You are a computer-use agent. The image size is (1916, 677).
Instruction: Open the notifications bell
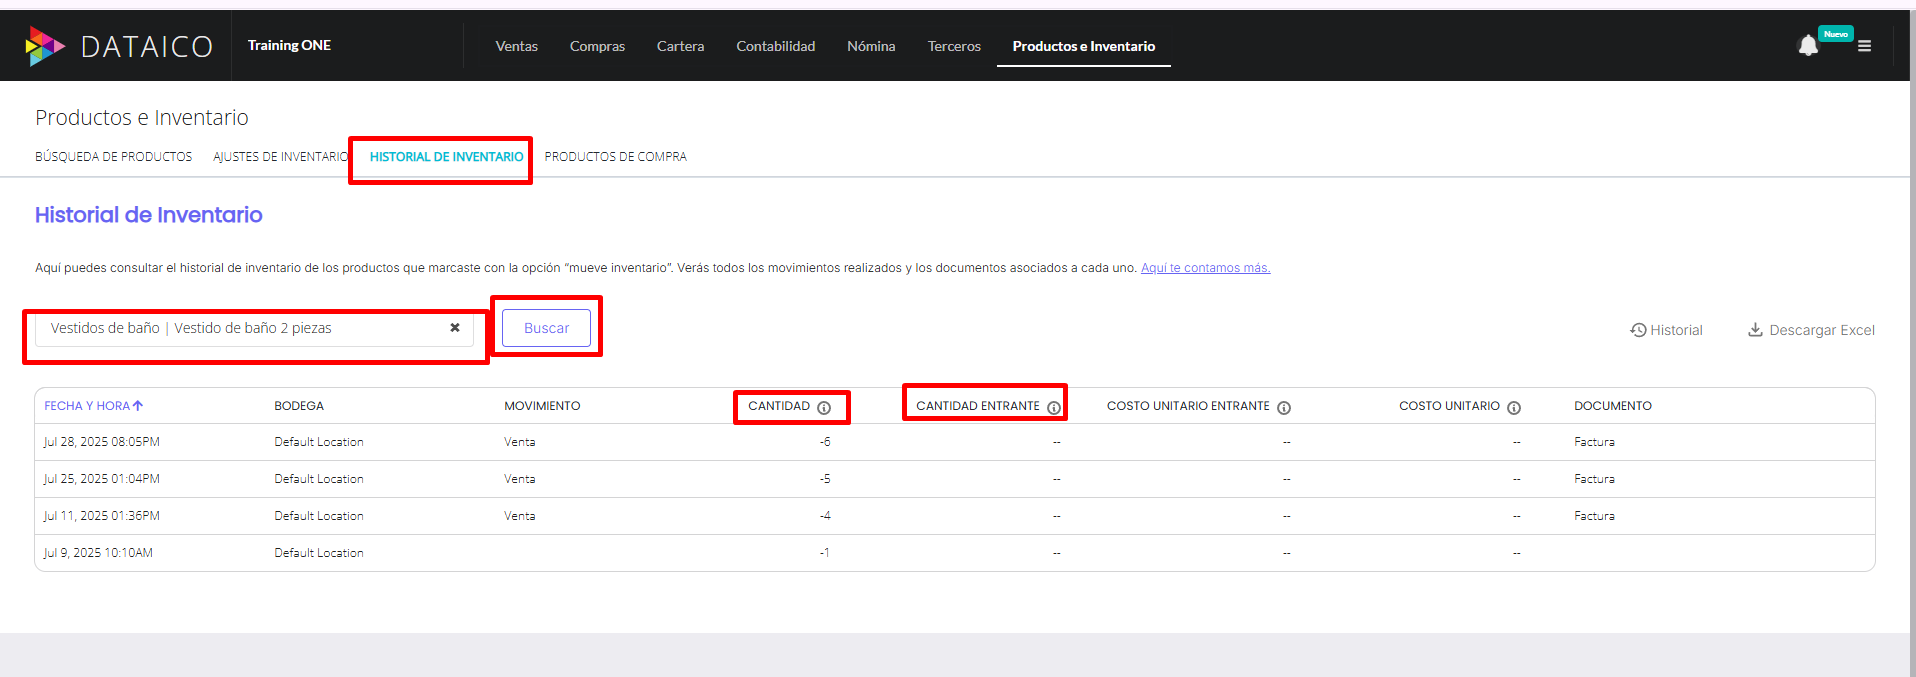tap(1807, 46)
